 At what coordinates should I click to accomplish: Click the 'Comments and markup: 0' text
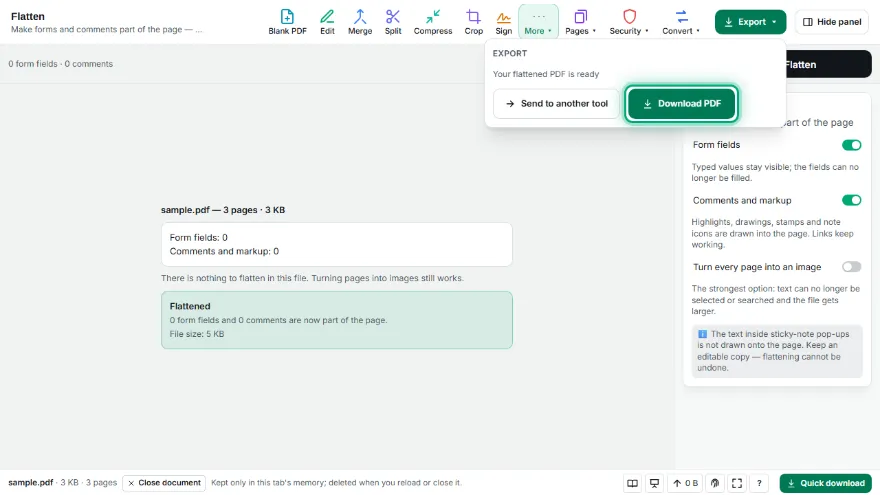pos(224,251)
